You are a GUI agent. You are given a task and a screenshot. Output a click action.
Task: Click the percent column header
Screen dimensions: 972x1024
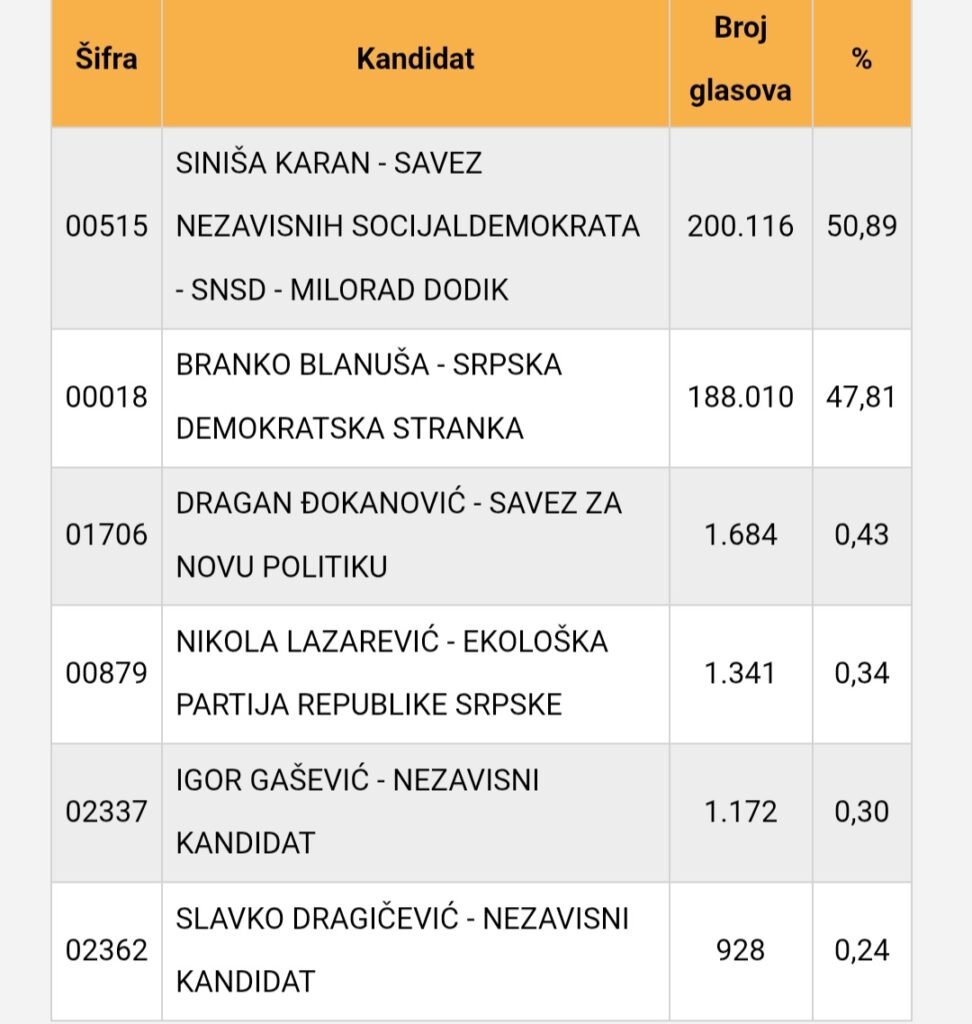coord(861,59)
